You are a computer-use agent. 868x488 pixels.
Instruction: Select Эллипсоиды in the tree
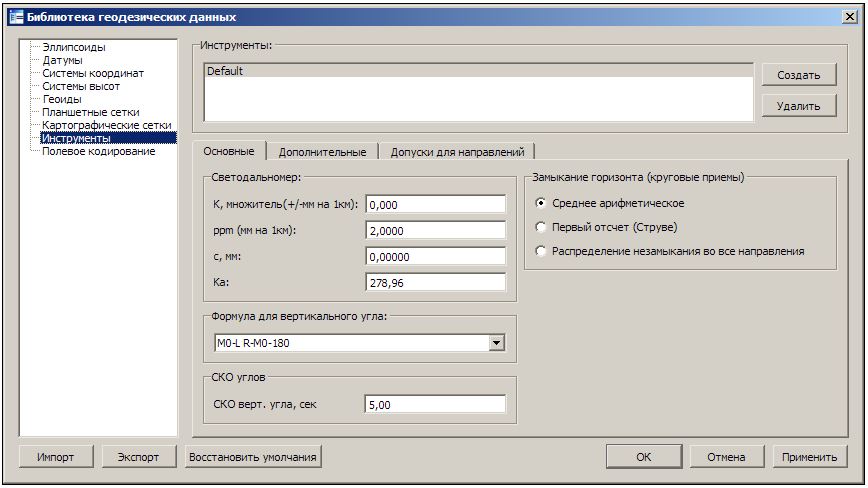[x=74, y=48]
